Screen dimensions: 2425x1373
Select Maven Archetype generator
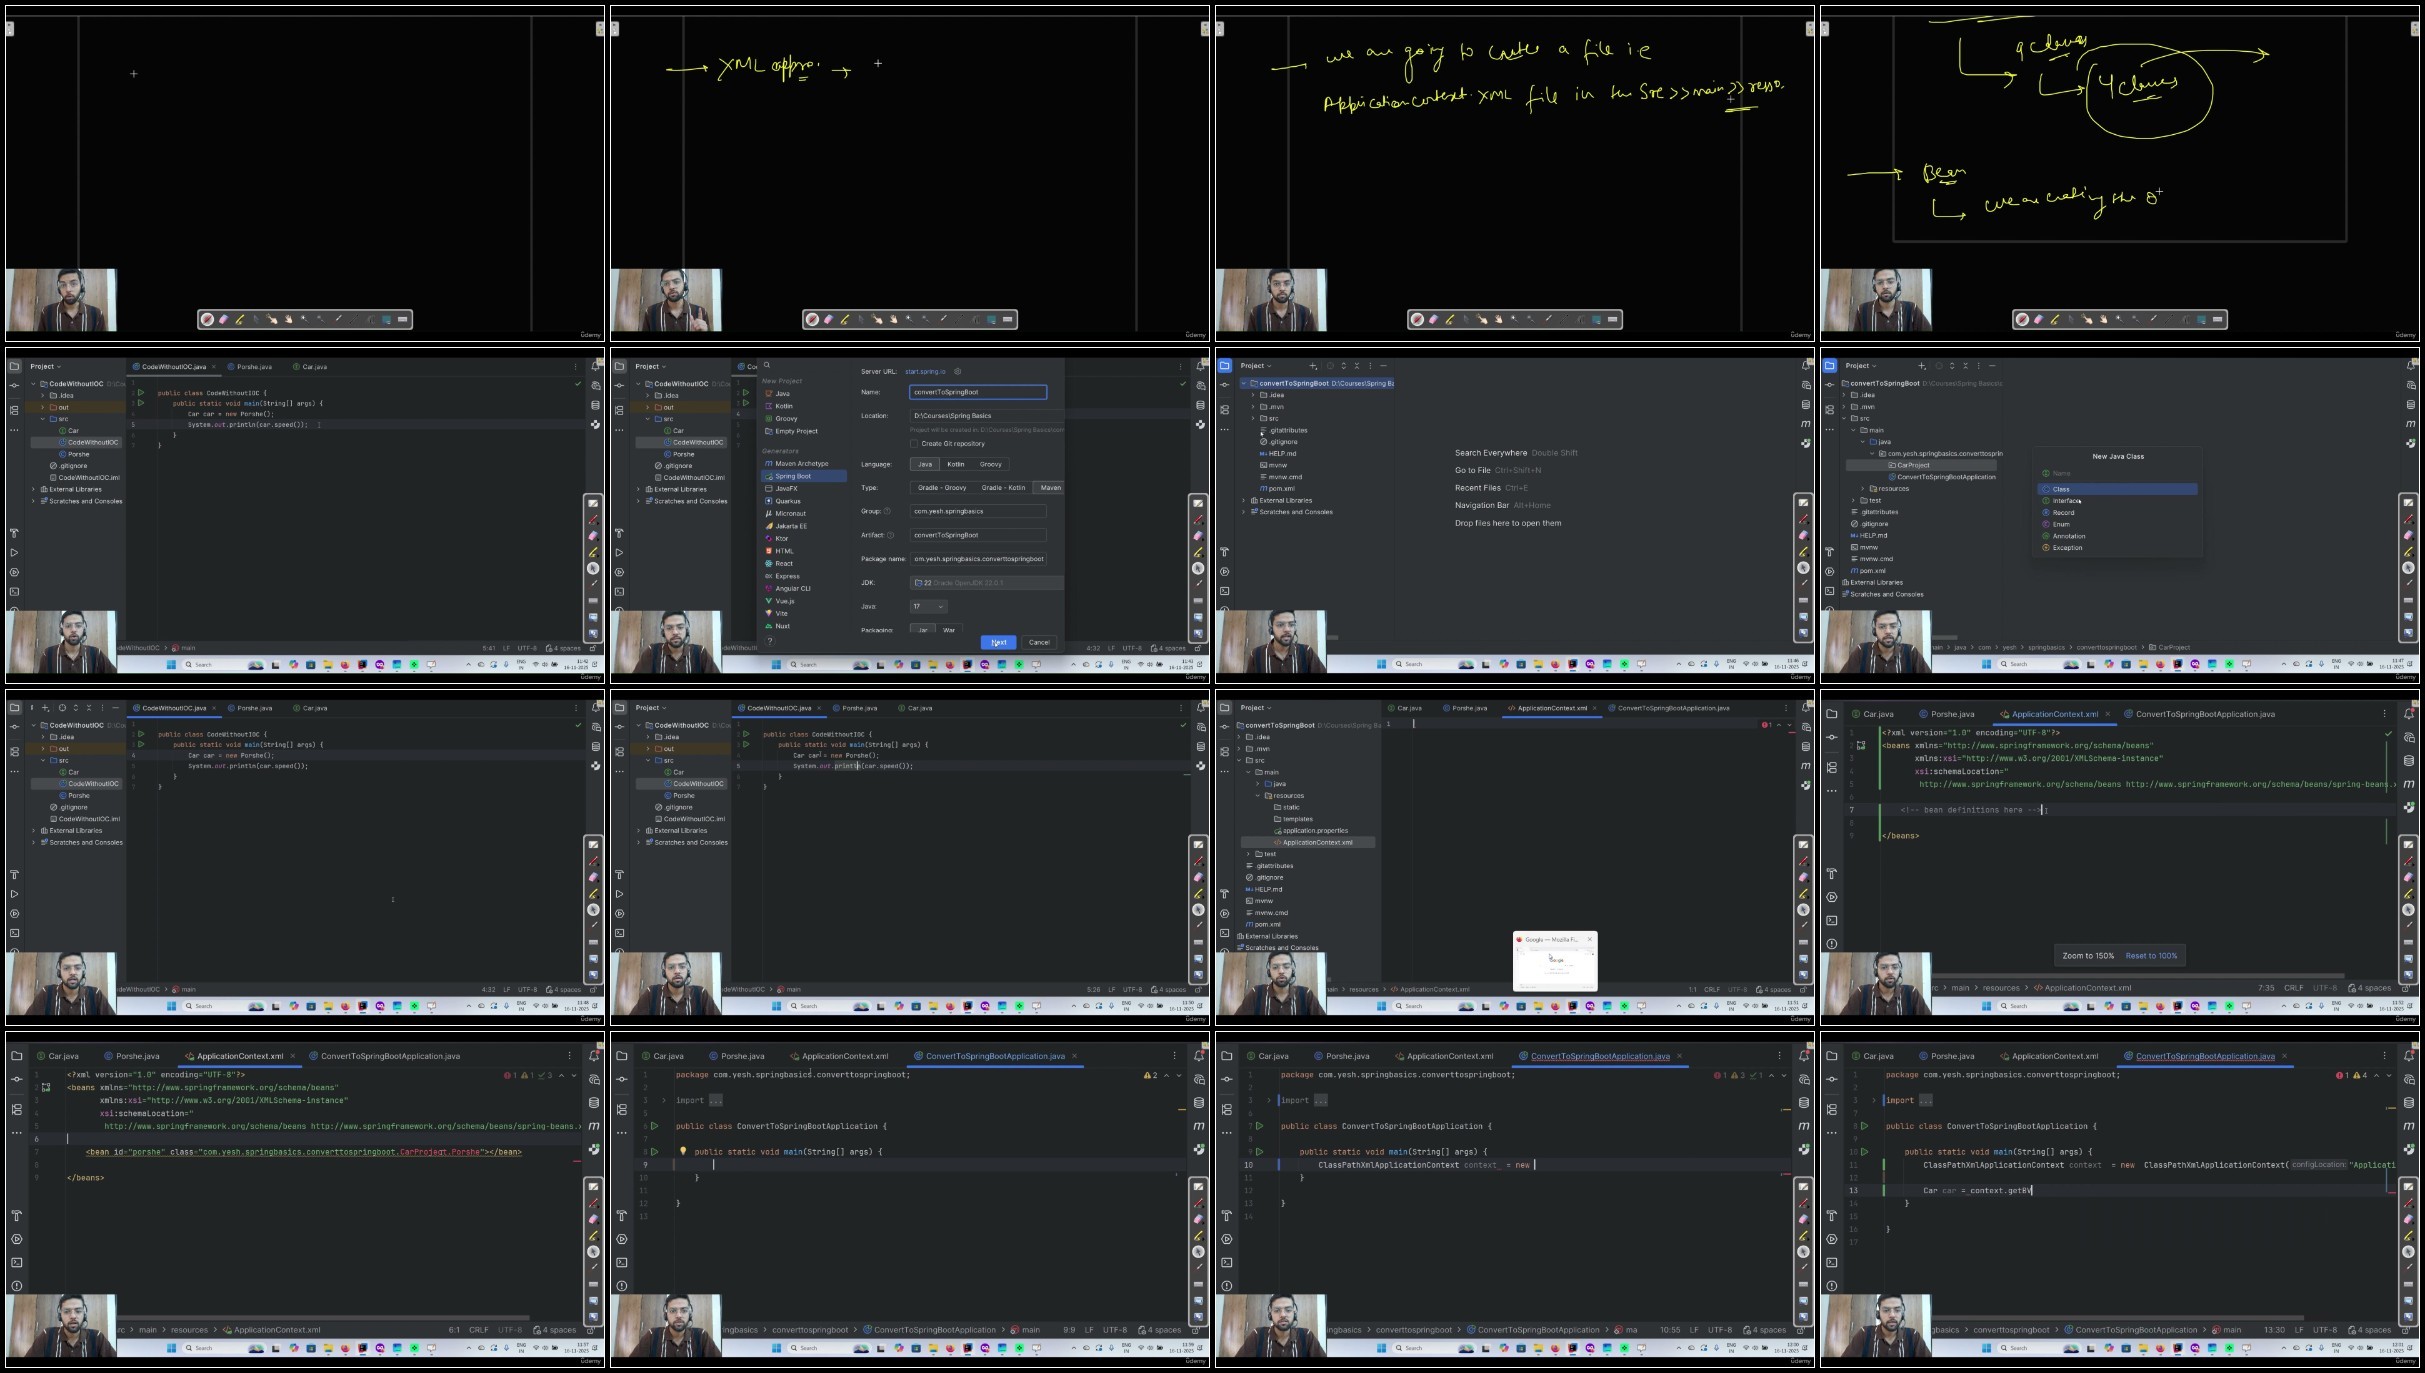[801, 464]
